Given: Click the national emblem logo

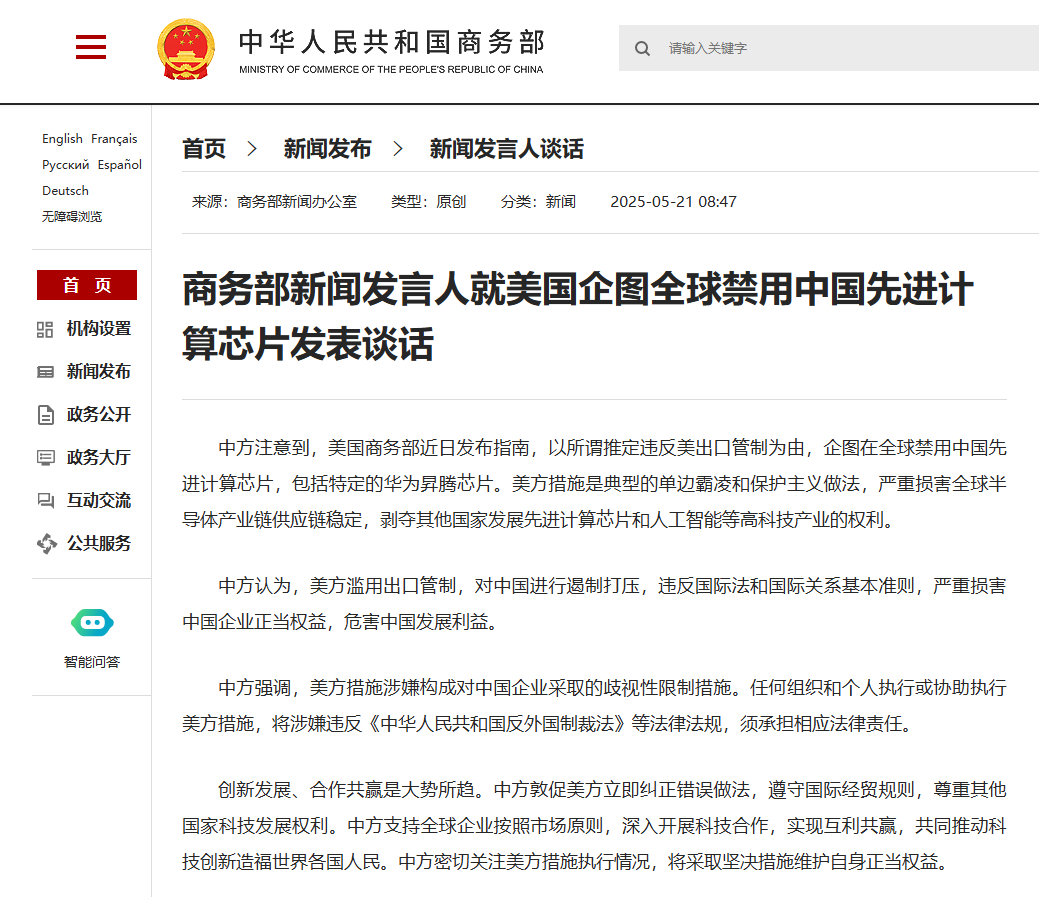Looking at the screenshot, I should point(186,49).
